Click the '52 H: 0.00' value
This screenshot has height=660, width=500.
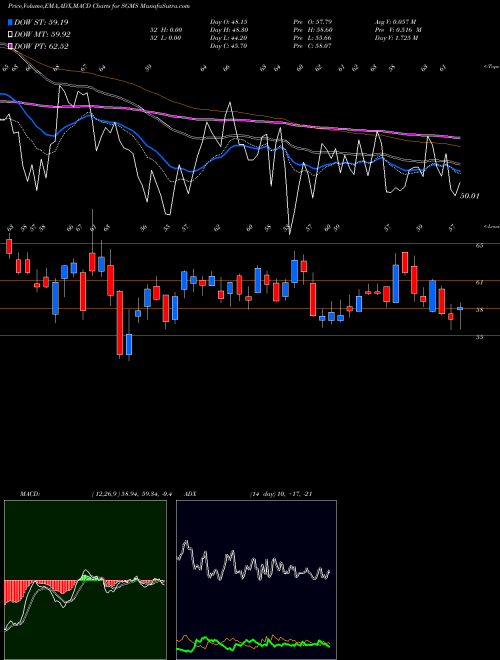(165, 30)
